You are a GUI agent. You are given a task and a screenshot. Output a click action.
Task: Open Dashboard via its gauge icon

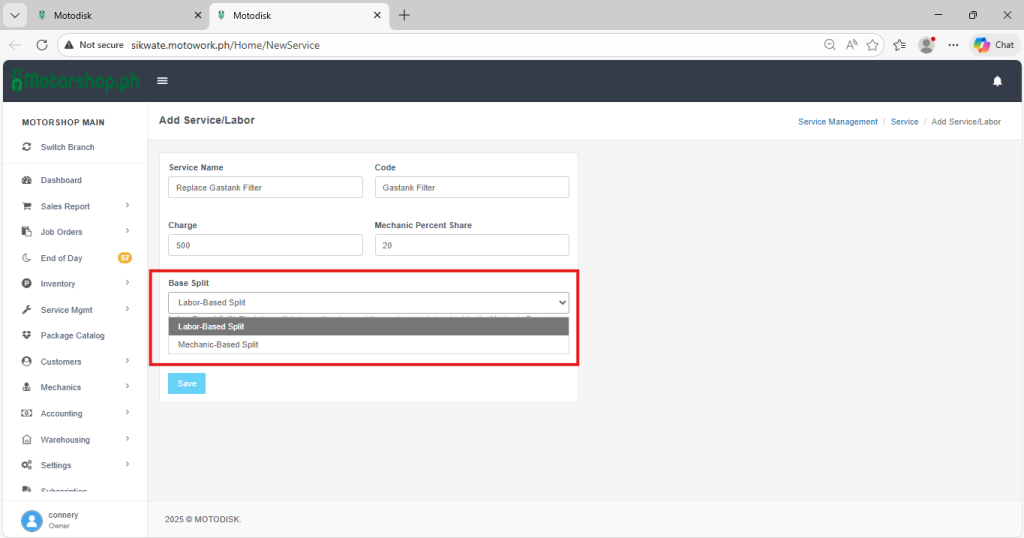27,180
